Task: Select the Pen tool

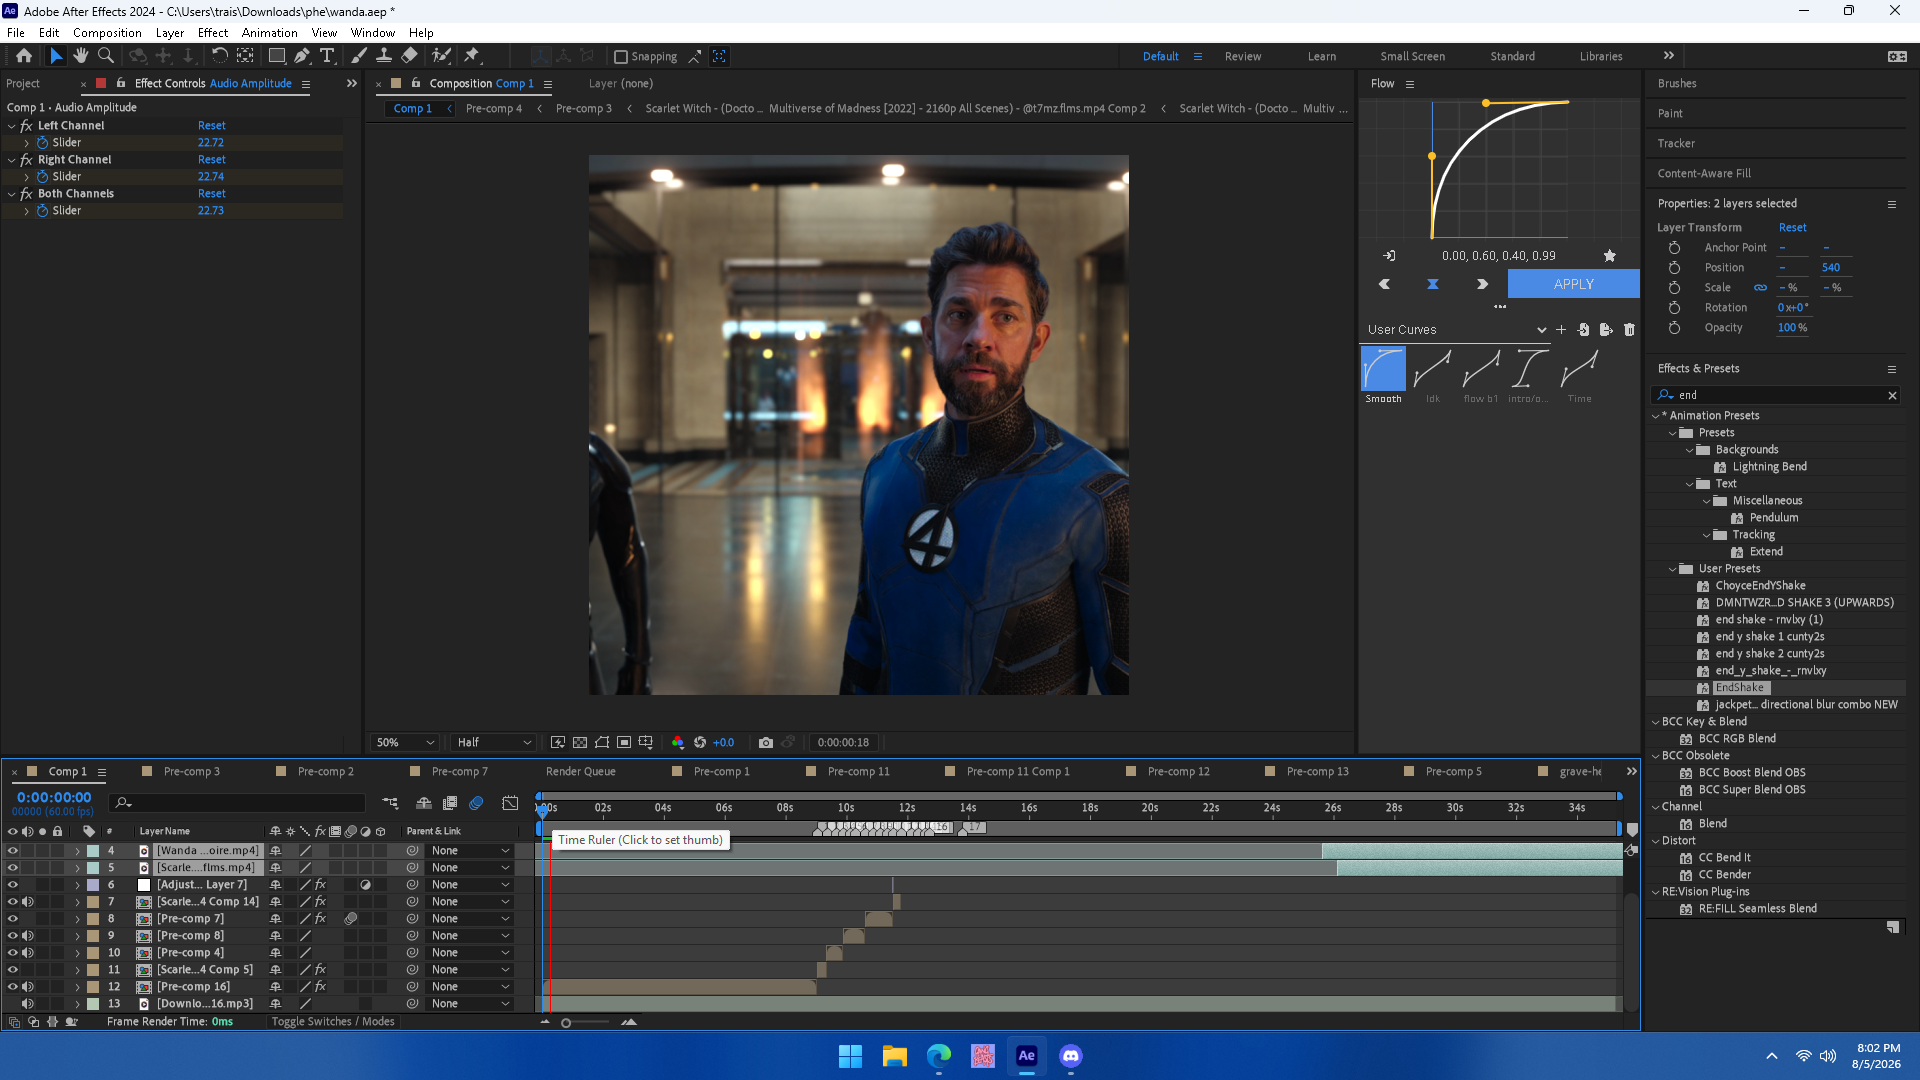Action: click(x=302, y=56)
